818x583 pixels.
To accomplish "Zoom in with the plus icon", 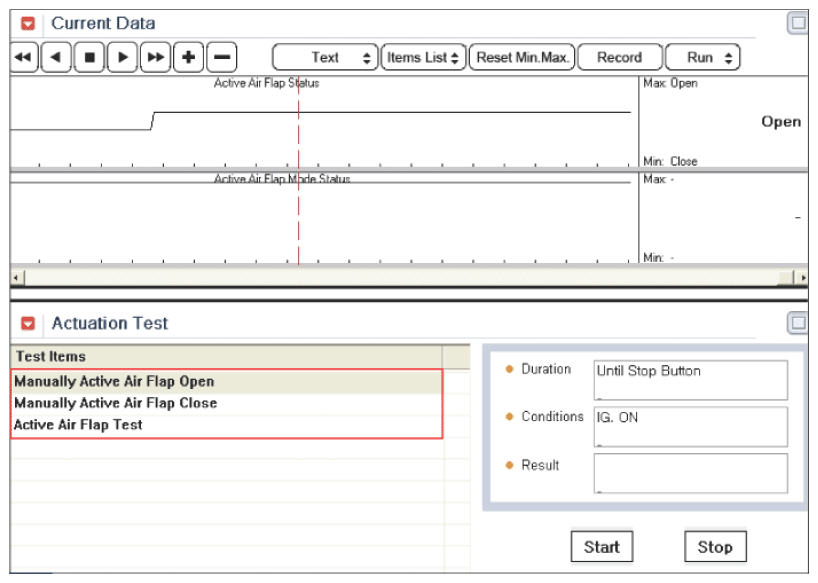I will [188, 57].
